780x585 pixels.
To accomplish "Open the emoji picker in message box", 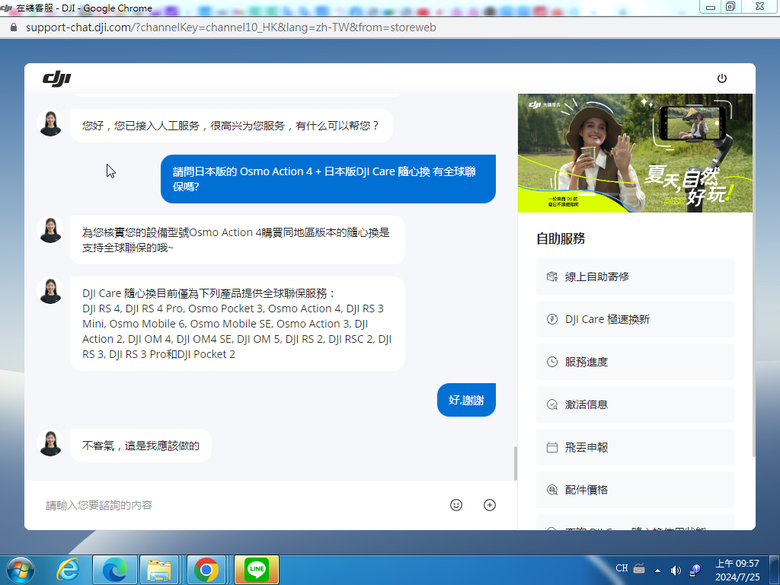I will 456,505.
